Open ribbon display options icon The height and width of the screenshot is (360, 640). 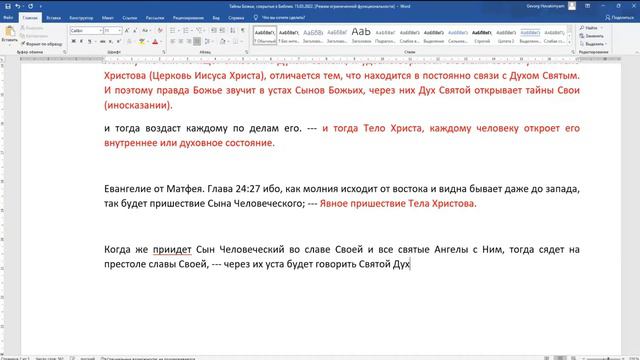587,6
